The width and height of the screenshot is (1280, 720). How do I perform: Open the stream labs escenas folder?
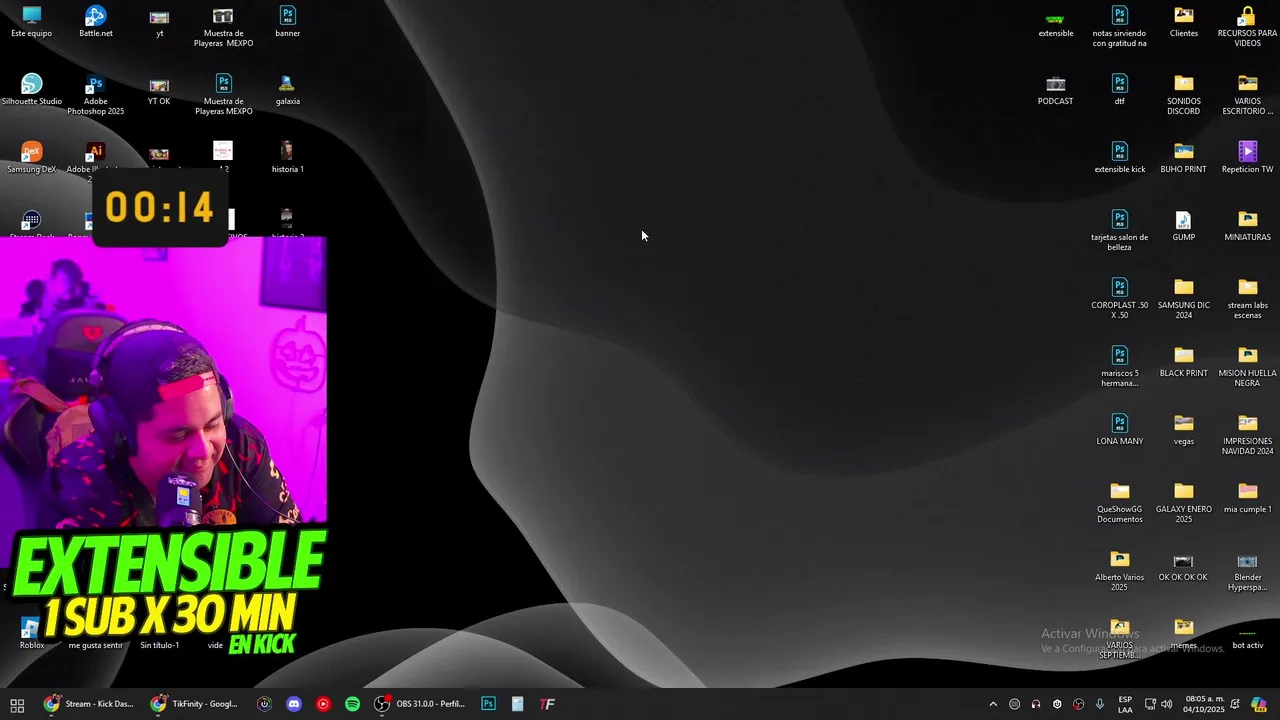click(x=1248, y=299)
